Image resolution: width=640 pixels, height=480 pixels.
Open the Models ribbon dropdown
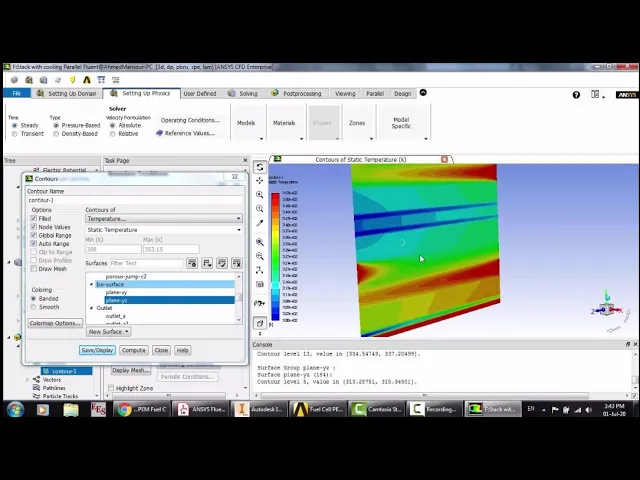[249, 123]
